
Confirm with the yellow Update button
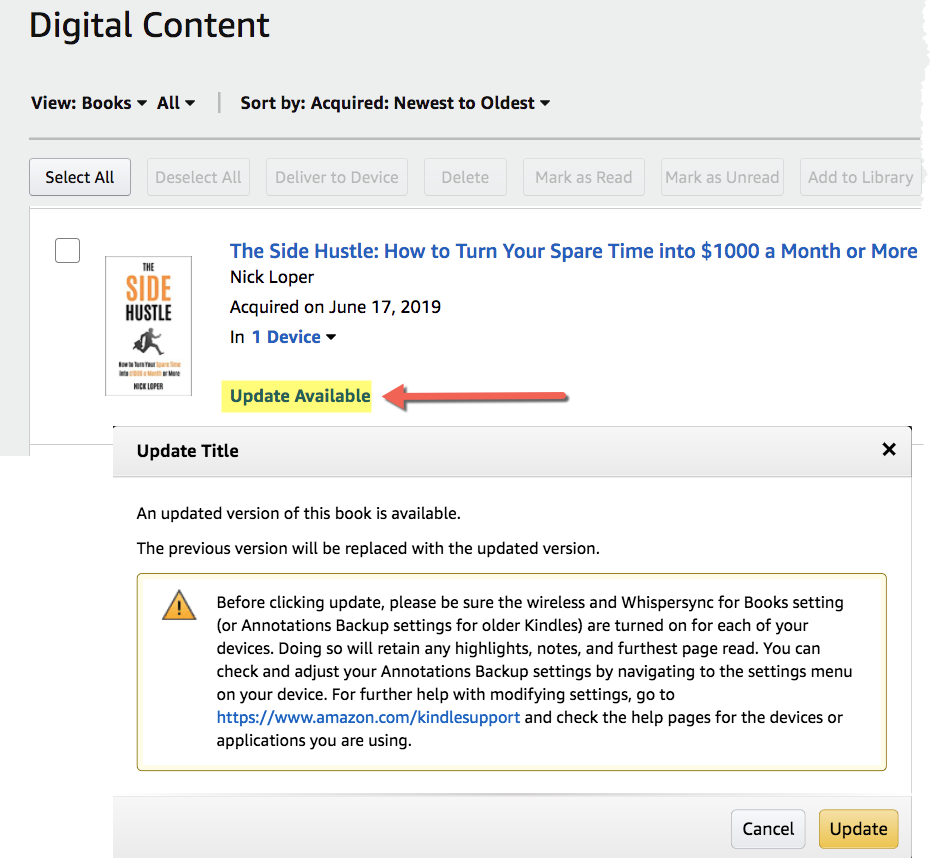[859, 829]
